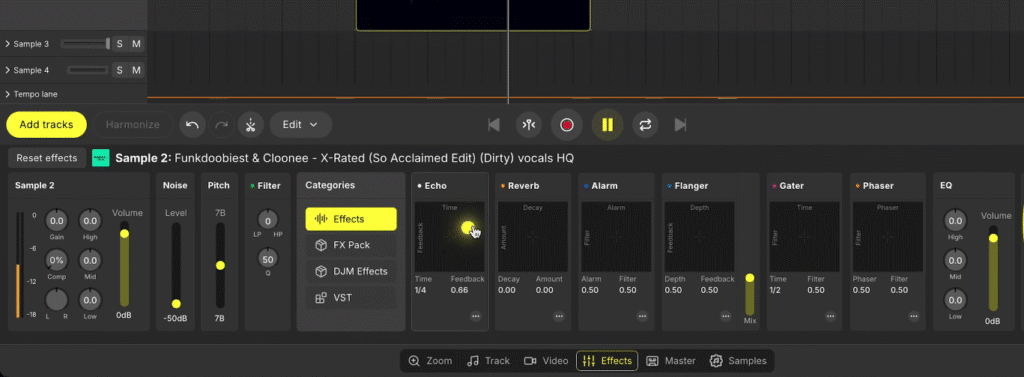Viewport: 1024px width, 377px height.
Task: Toggle the Filter power indicator
Action: click(x=252, y=186)
